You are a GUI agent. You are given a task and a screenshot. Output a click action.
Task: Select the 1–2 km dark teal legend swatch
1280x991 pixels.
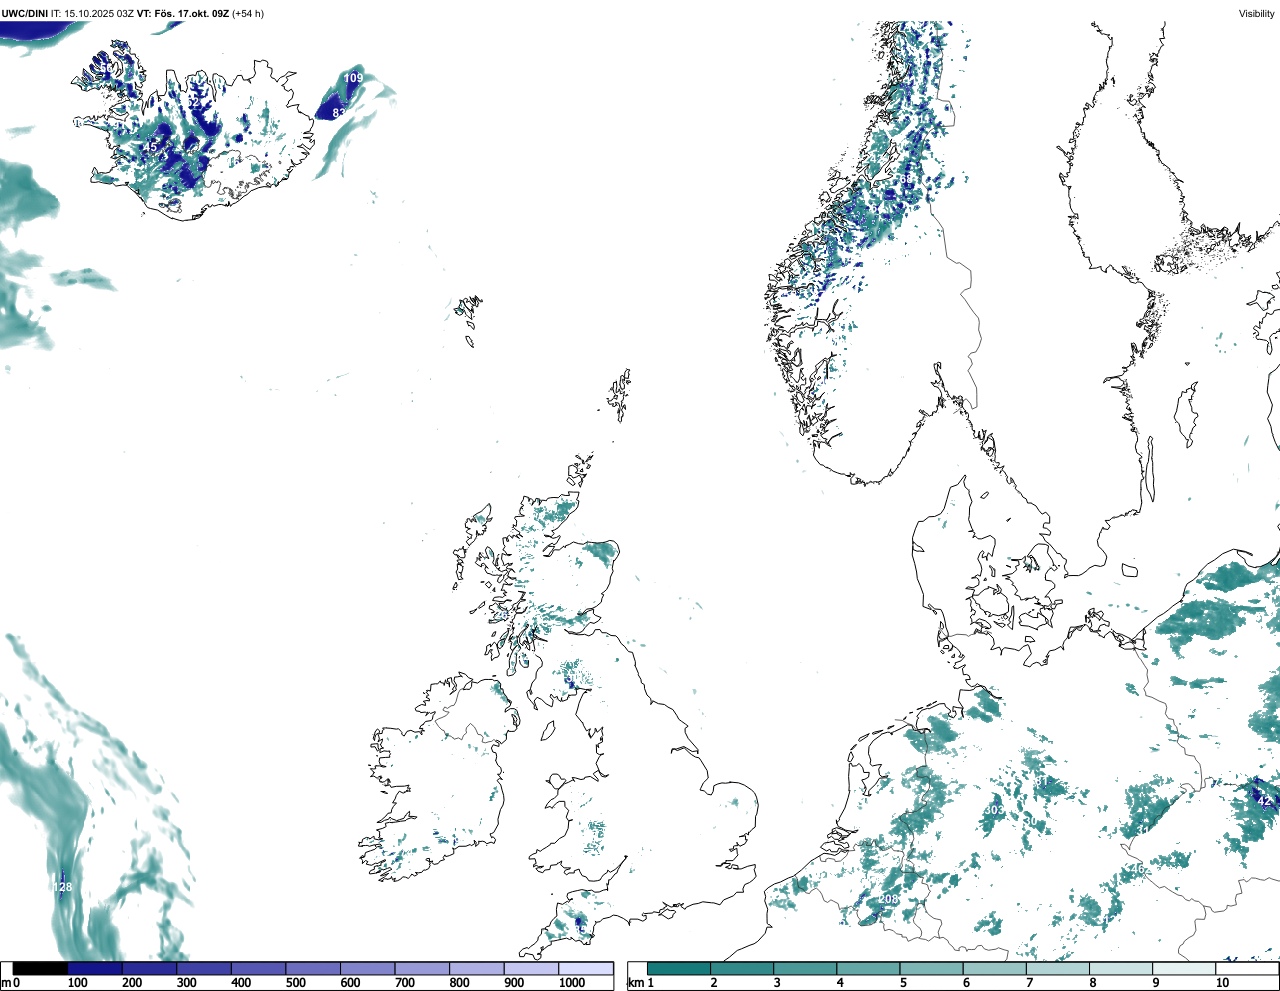679,968
